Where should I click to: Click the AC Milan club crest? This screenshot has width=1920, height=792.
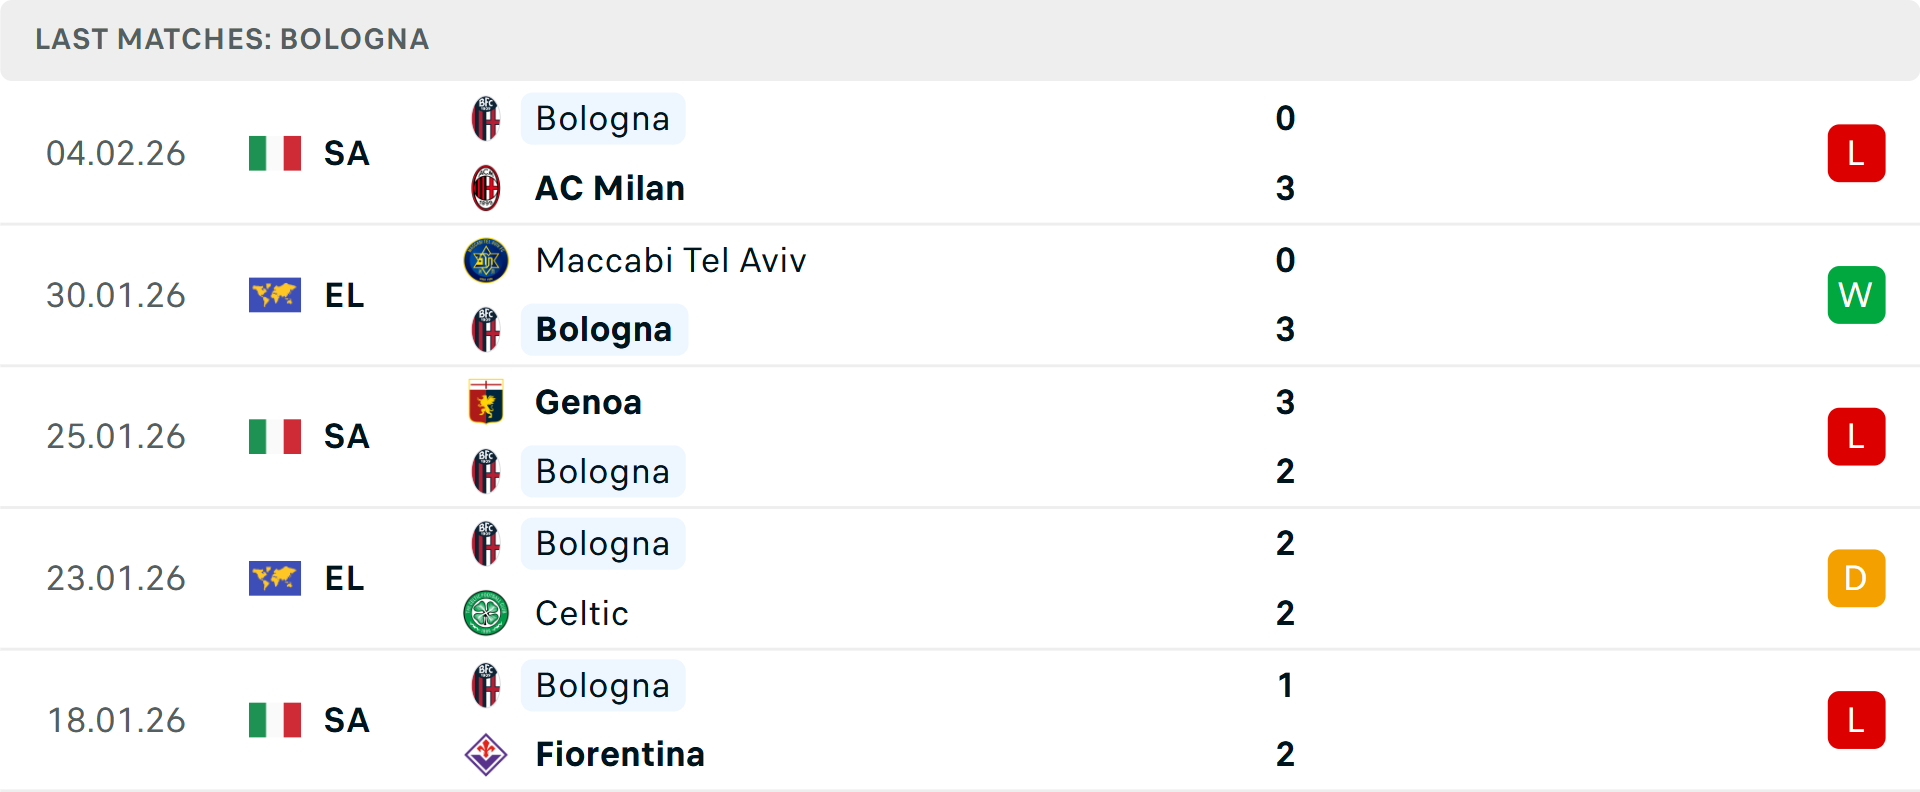coord(486,188)
